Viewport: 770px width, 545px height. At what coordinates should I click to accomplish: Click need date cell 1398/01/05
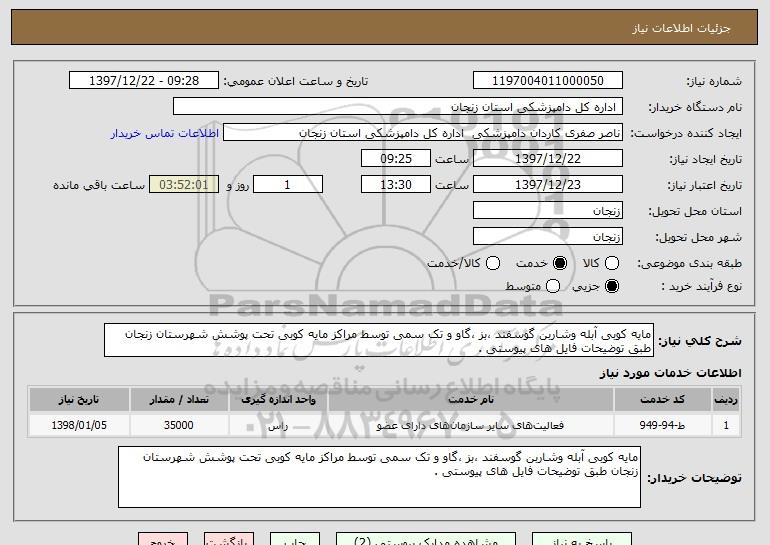[x=79, y=425]
